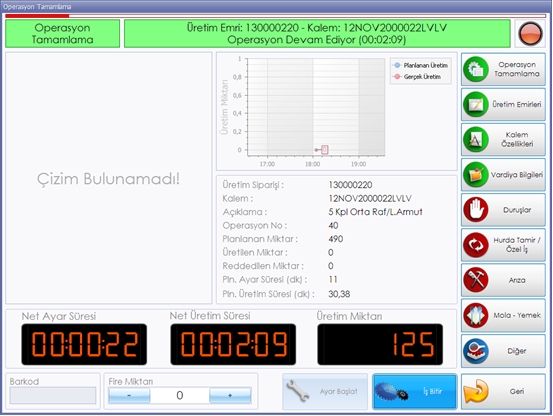553x416 pixels.
Task: Select the Kalem Özellikleri icon
Action: tap(476, 140)
